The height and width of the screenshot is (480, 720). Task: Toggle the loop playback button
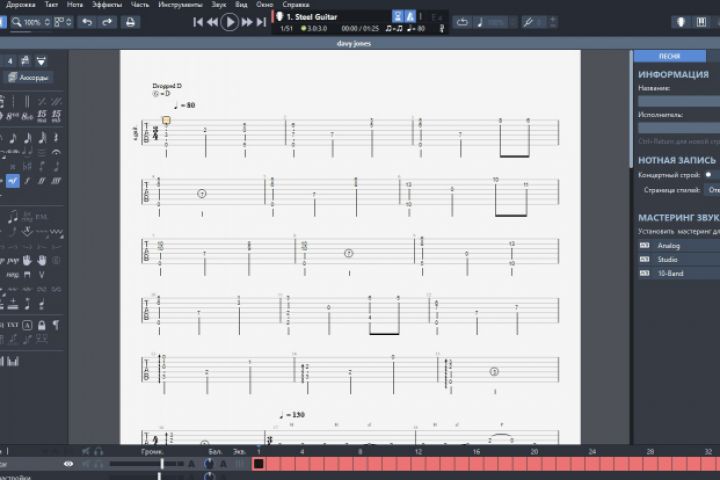[x=462, y=22]
